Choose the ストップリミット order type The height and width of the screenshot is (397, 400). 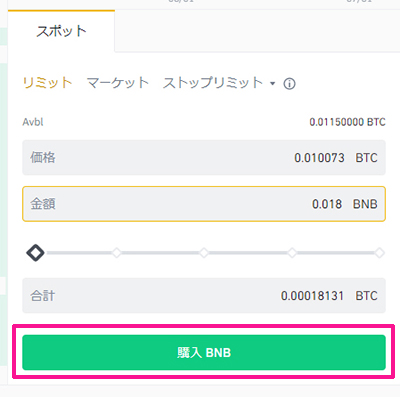pyautogui.click(x=213, y=83)
